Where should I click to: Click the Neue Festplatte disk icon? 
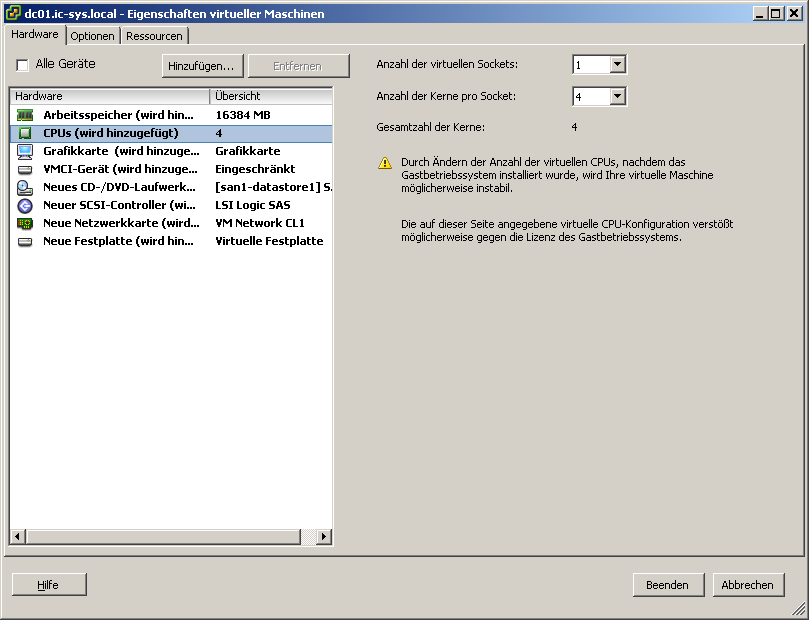pyautogui.click(x=25, y=241)
